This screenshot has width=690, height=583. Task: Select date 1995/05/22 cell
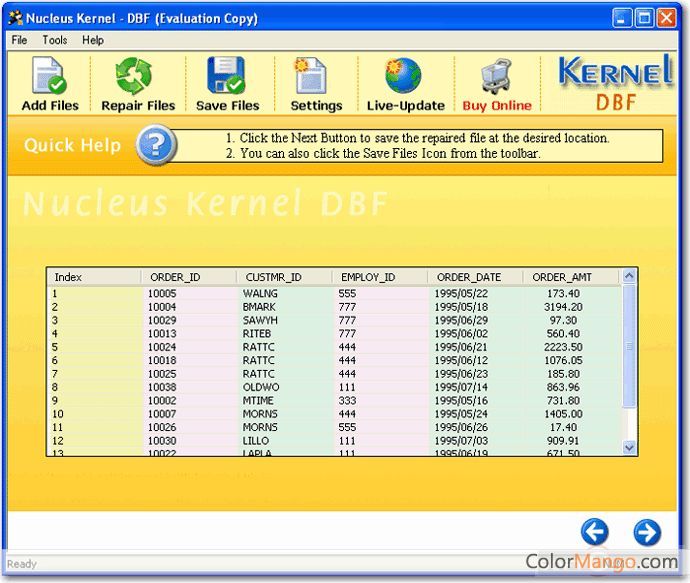[x=461, y=293]
